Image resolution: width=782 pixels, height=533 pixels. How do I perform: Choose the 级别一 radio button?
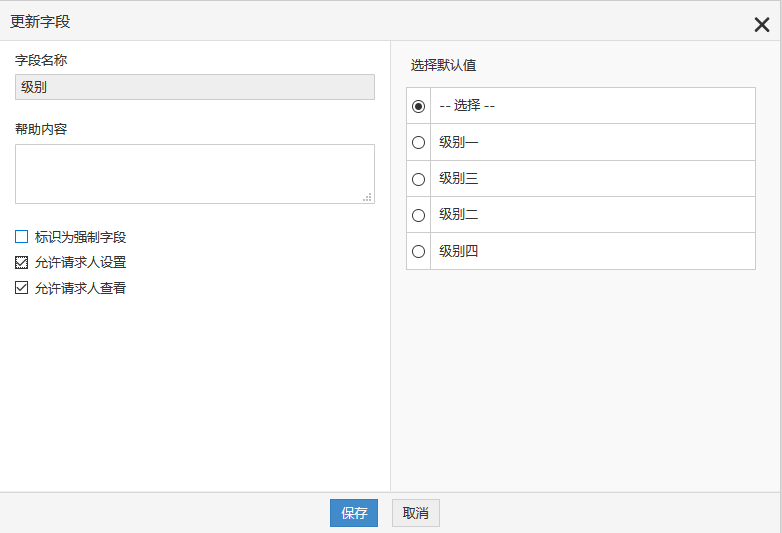pyautogui.click(x=419, y=142)
